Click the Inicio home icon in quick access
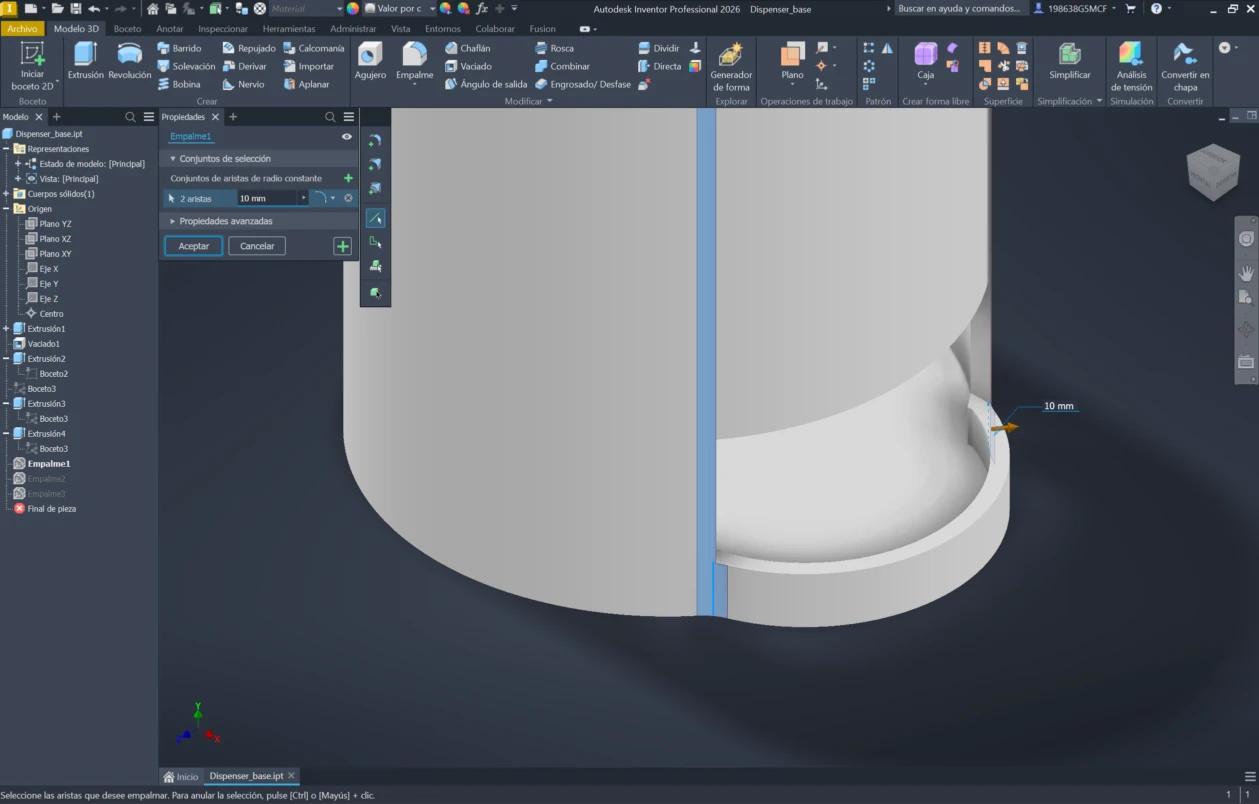The height and width of the screenshot is (804, 1259). (152, 8)
